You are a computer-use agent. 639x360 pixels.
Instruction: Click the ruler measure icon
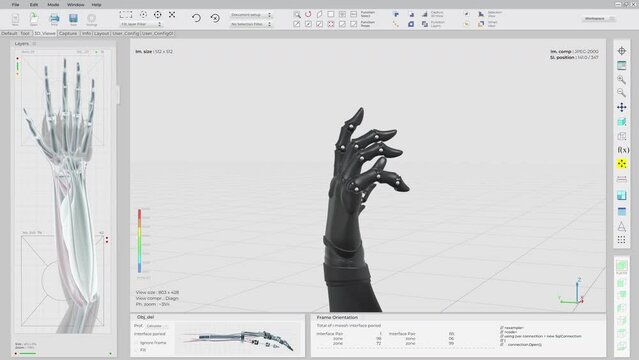pos(621,179)
